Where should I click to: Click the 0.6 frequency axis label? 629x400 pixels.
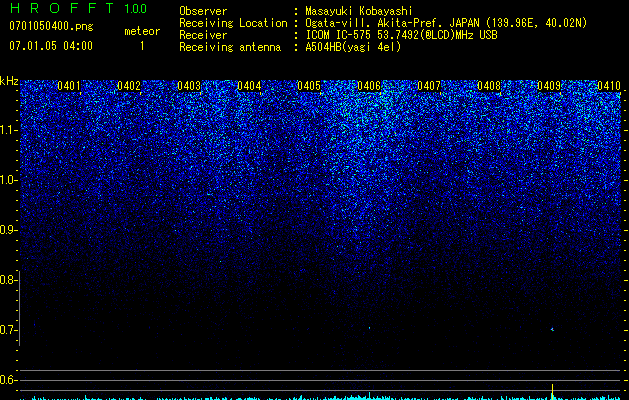click(7, 380)
